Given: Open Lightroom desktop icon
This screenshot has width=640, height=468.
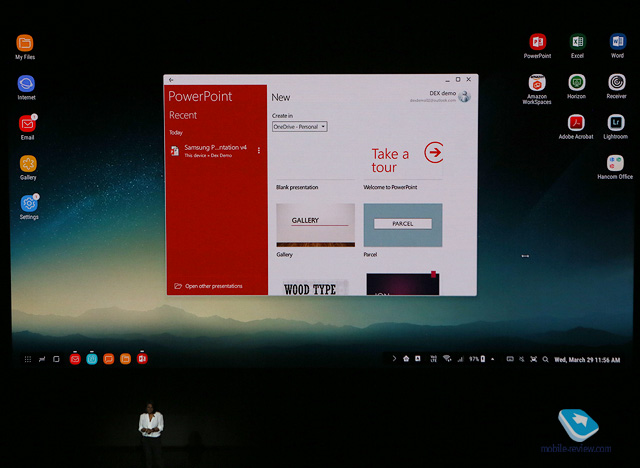Looking at the screenshot, I should point(616,122).
